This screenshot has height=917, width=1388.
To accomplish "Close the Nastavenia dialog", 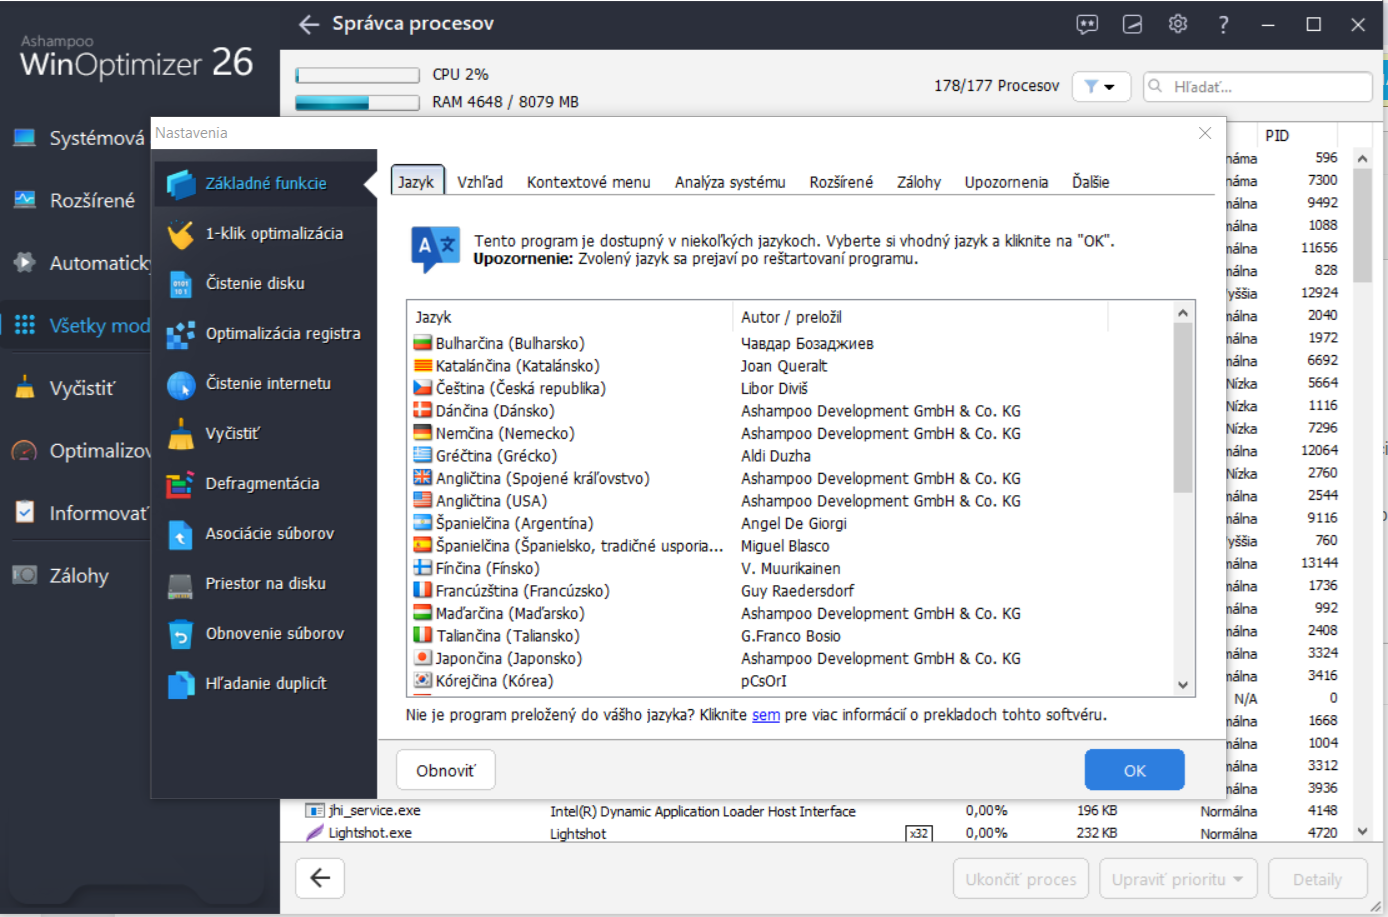I will point(1205,133).
